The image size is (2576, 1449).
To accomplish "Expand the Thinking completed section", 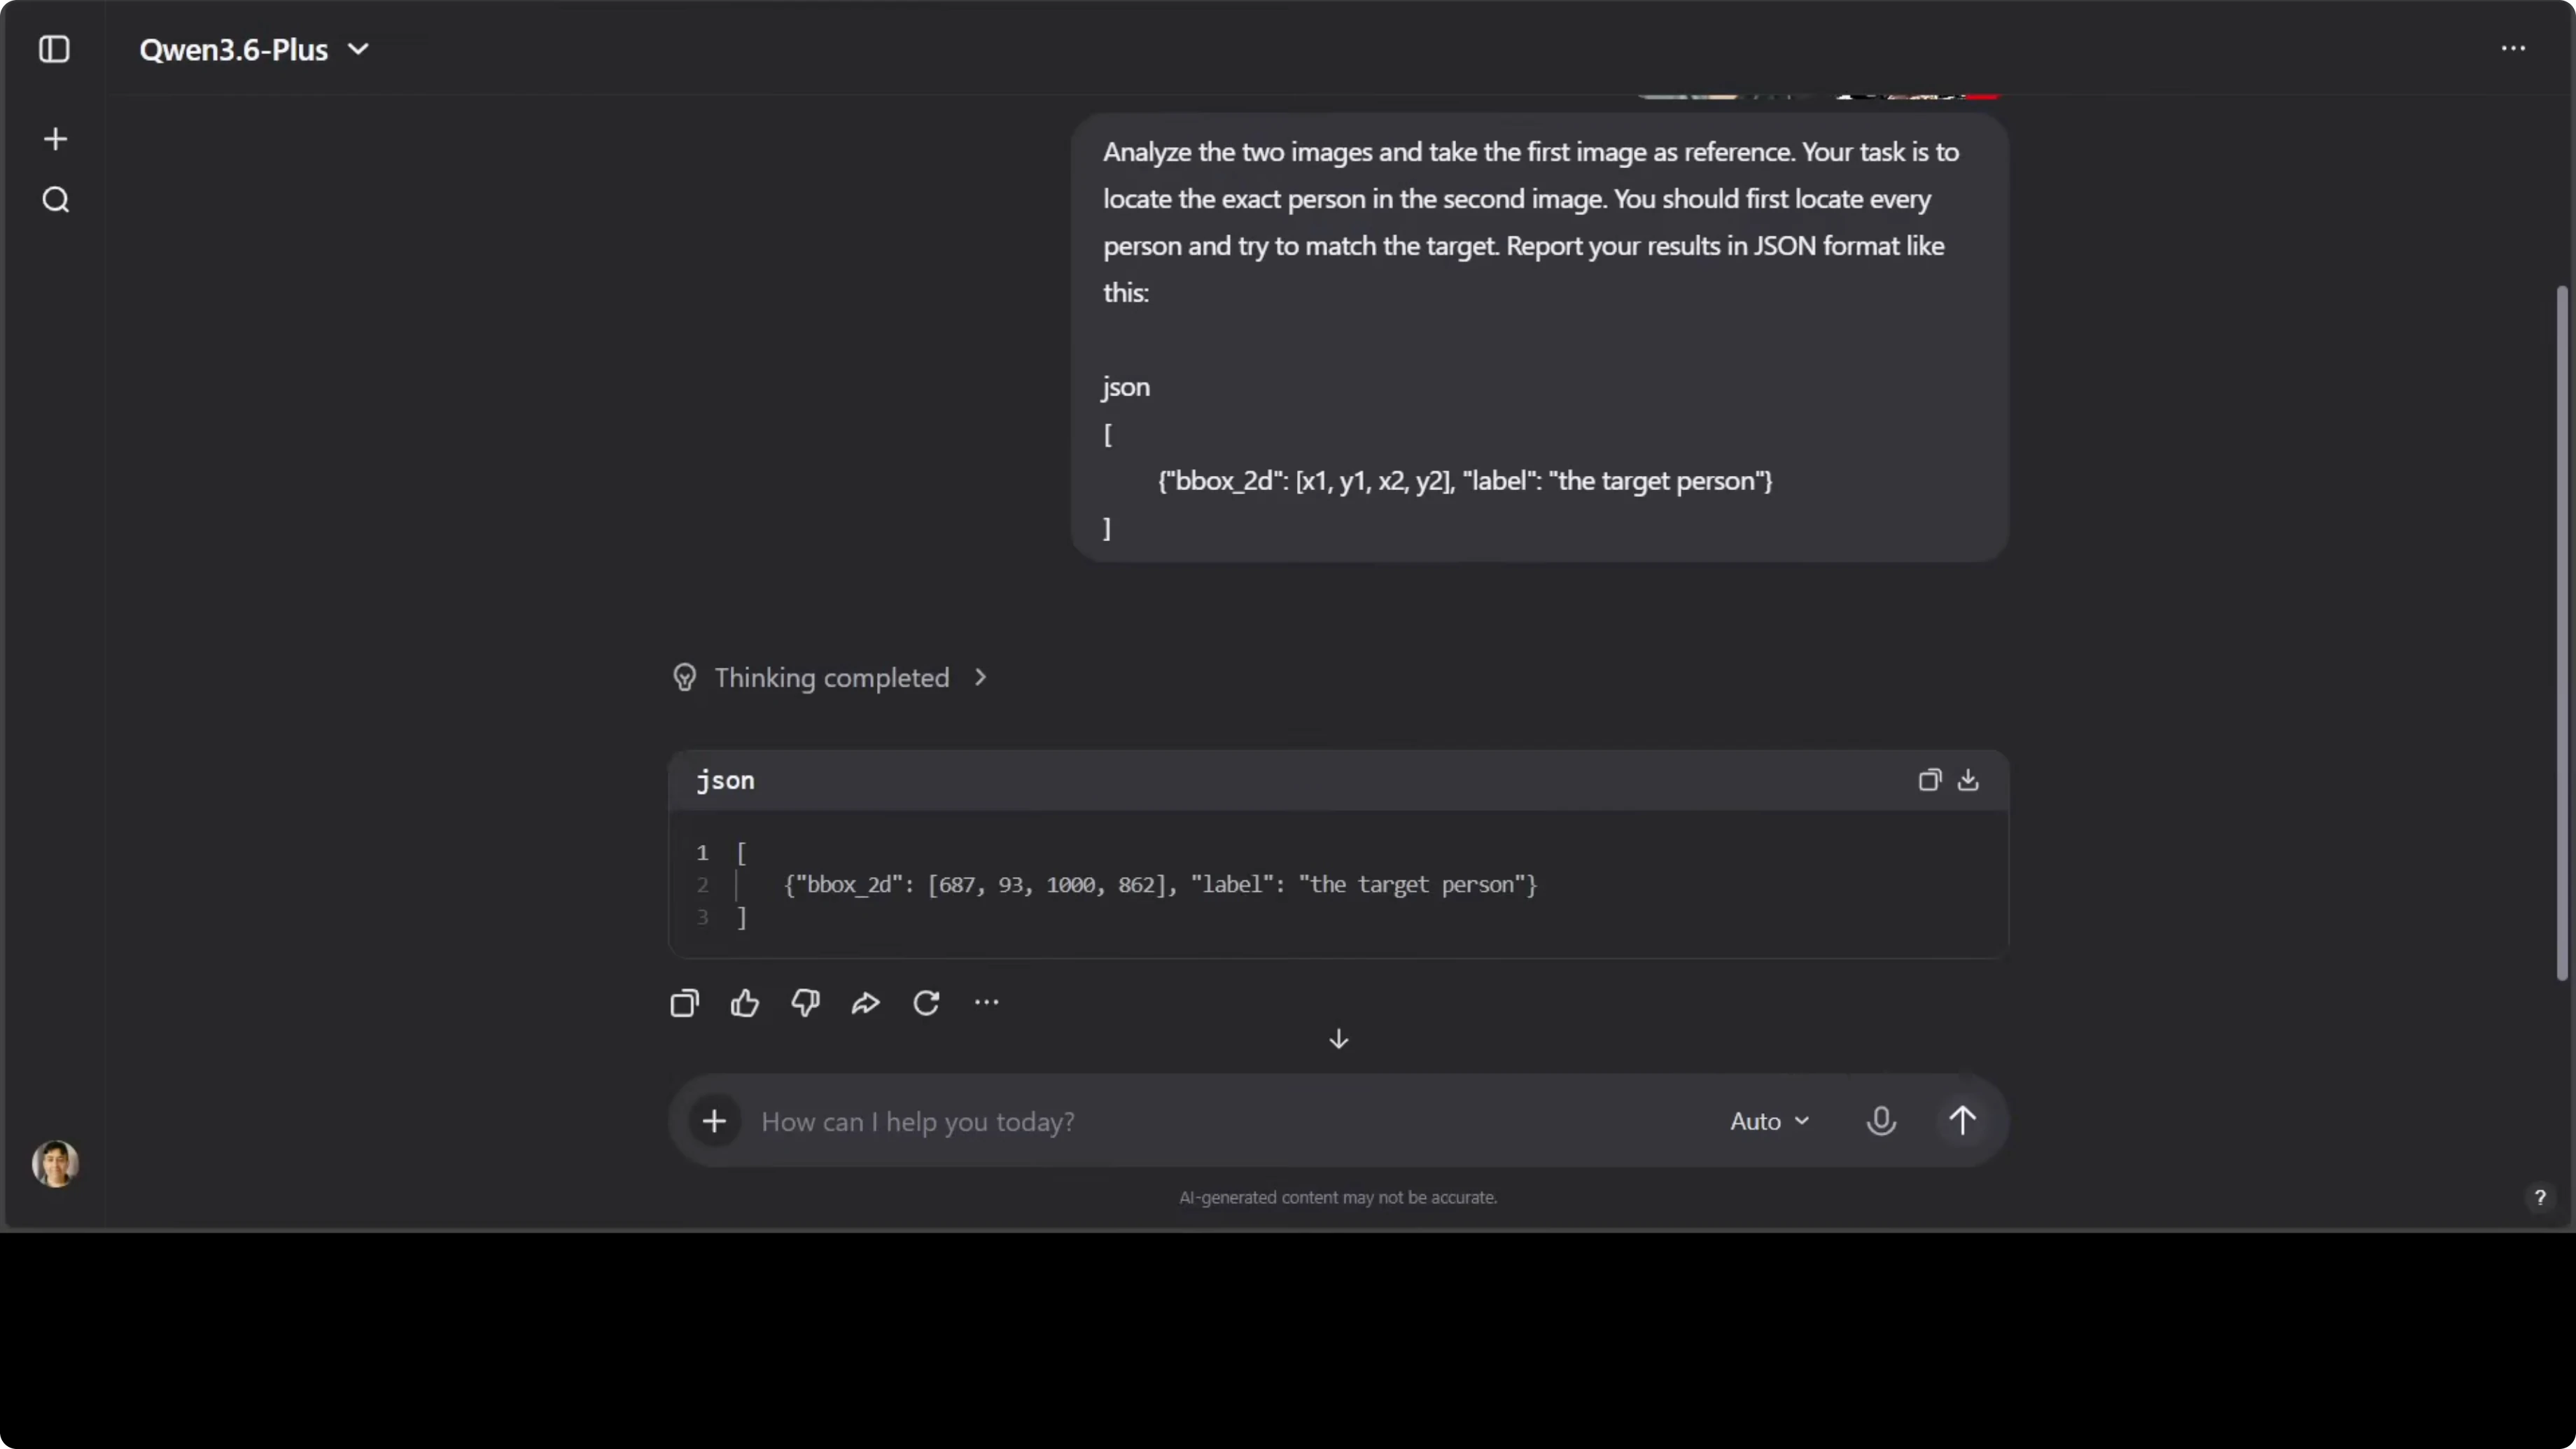I will tap(831, 678).
